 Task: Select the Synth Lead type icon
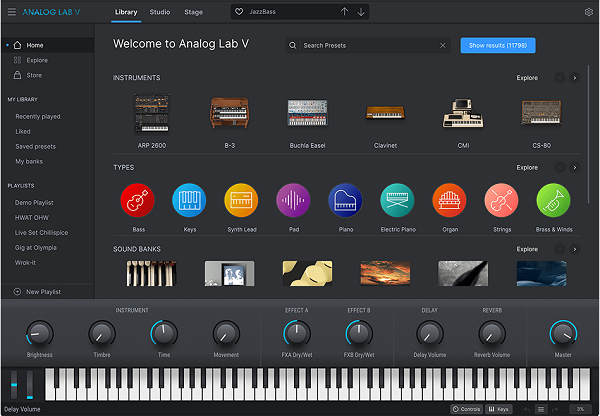click(241, 200)
